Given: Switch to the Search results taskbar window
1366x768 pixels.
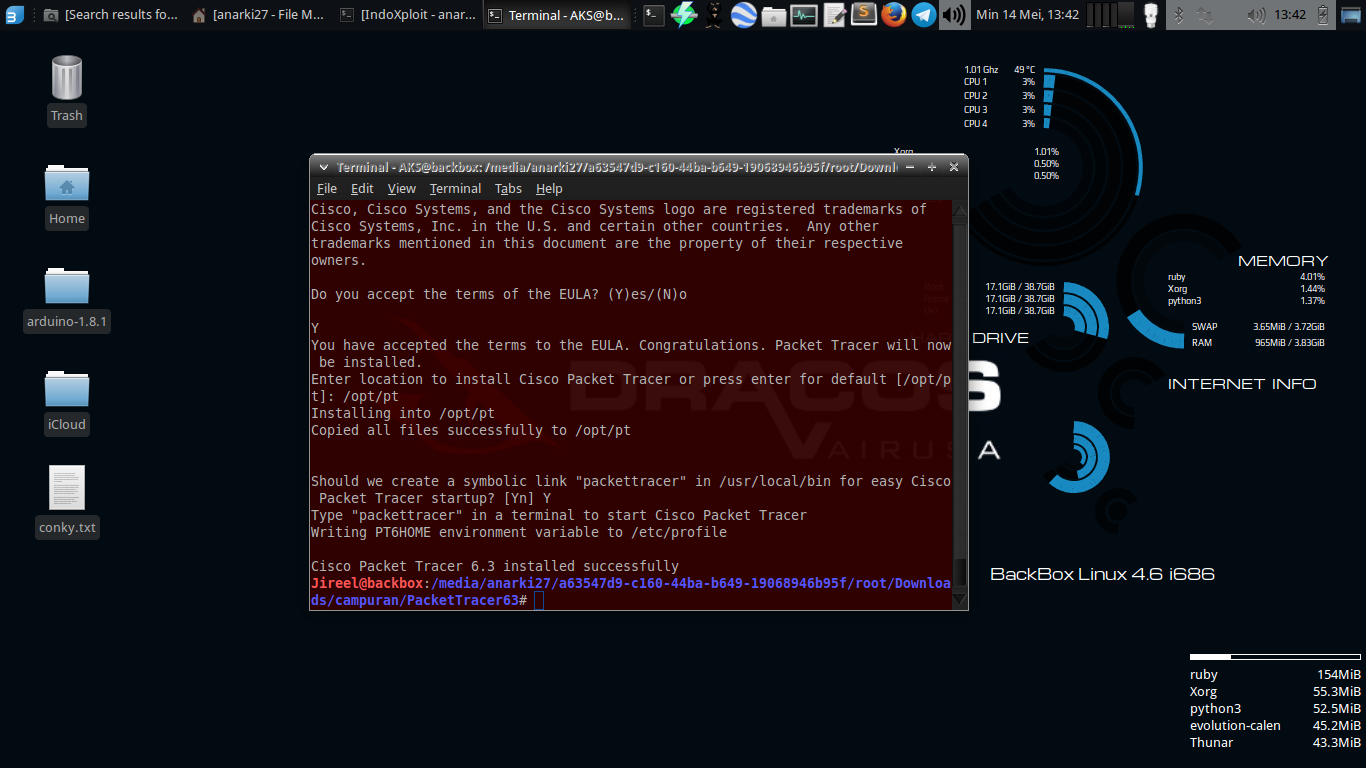Looking at the screenshot, I should 110,15.
